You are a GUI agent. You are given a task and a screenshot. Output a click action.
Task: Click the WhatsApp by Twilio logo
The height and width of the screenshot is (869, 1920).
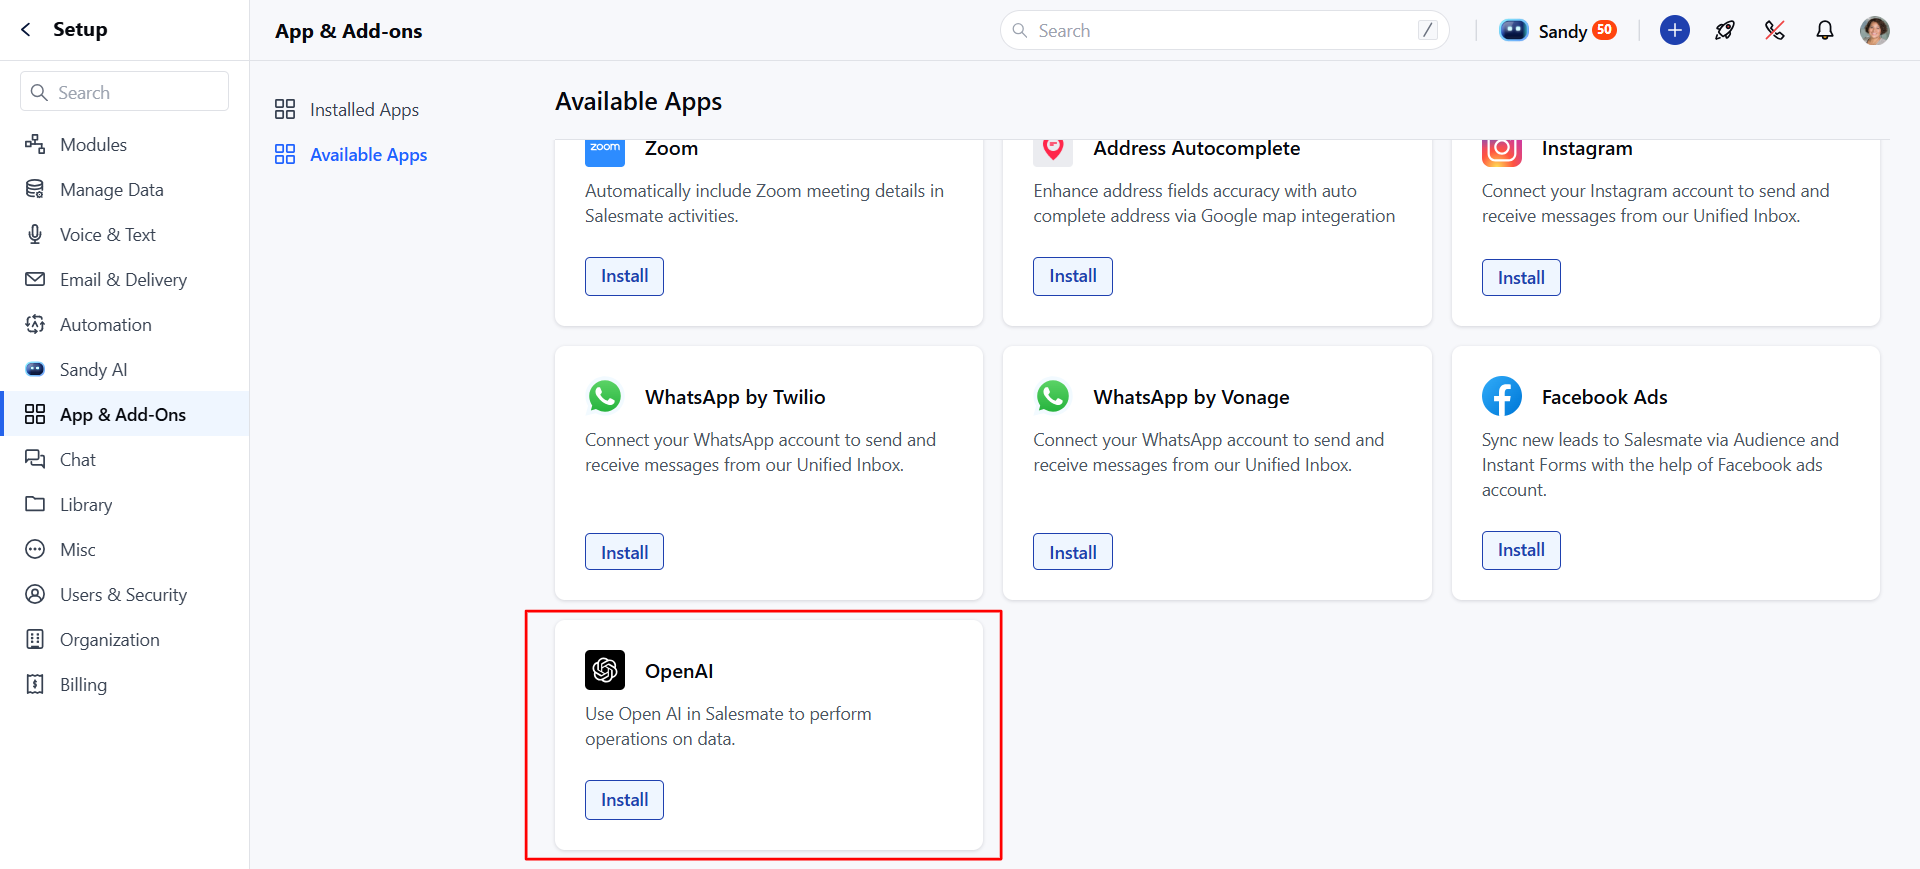[x=605, y=396]
